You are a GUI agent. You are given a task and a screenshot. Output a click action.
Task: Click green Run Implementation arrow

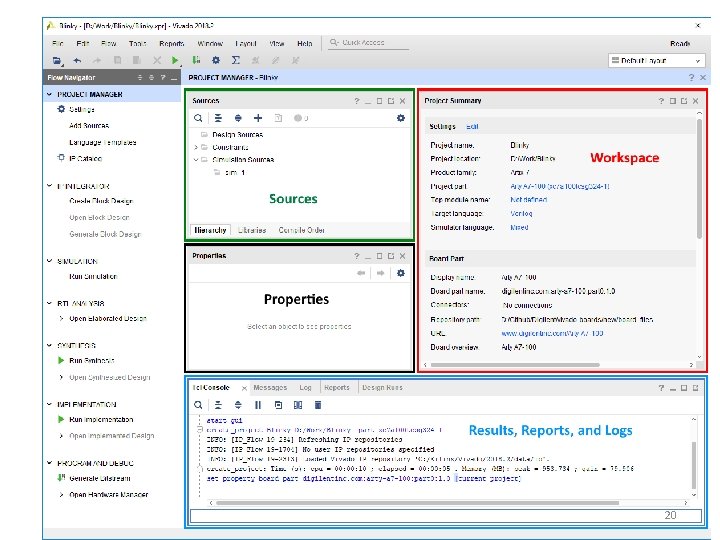pyautogui.click(x=61, y=419)
